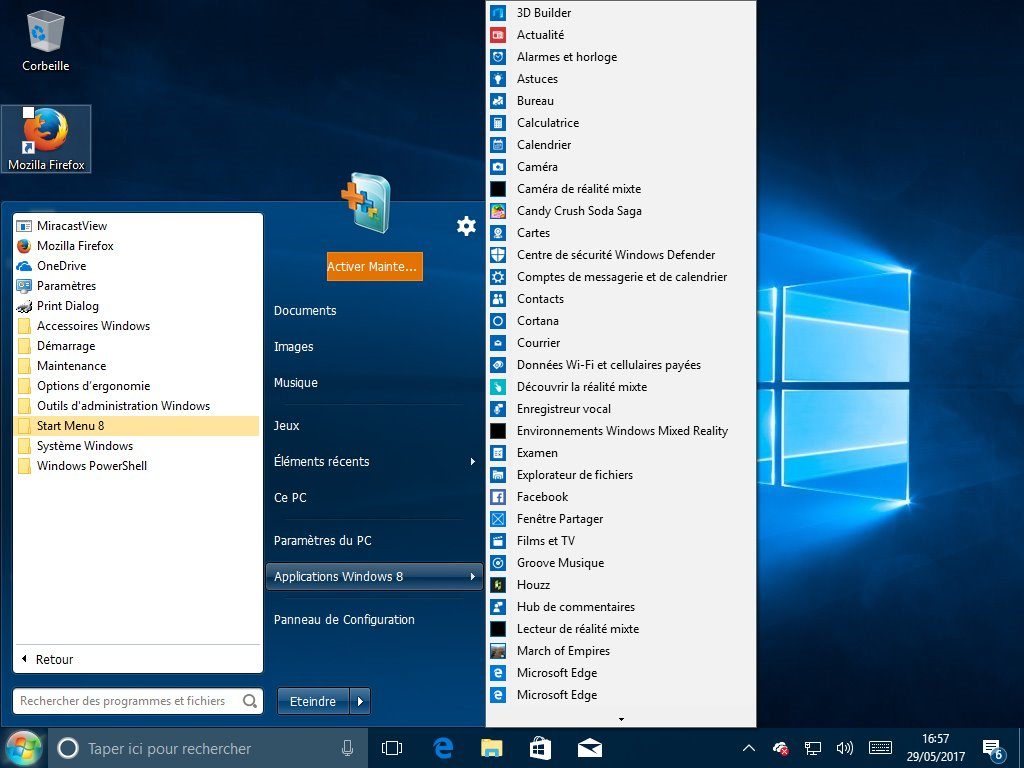Show hidden tray icons chevron
1024x768 pixels.
[749, 748]
